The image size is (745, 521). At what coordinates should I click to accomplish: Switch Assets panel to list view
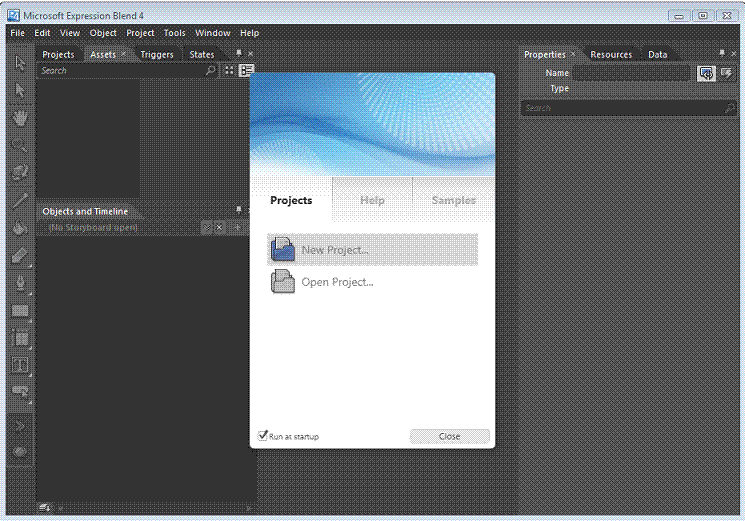coord(247,70)
